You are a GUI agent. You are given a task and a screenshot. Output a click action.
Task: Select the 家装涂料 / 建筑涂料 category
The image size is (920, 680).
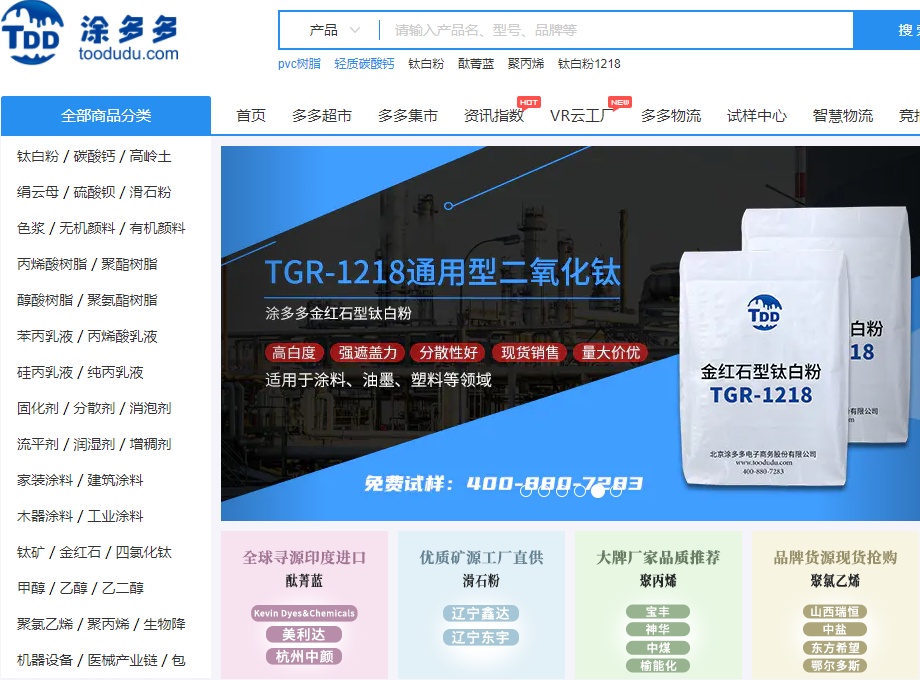(80, 480)
